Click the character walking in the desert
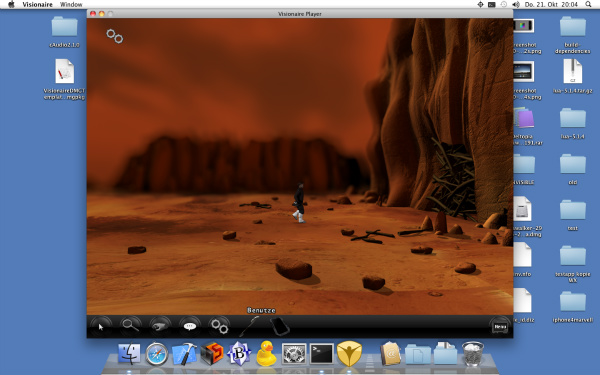This screenshot has height=375, width=600. pos(299,203)
